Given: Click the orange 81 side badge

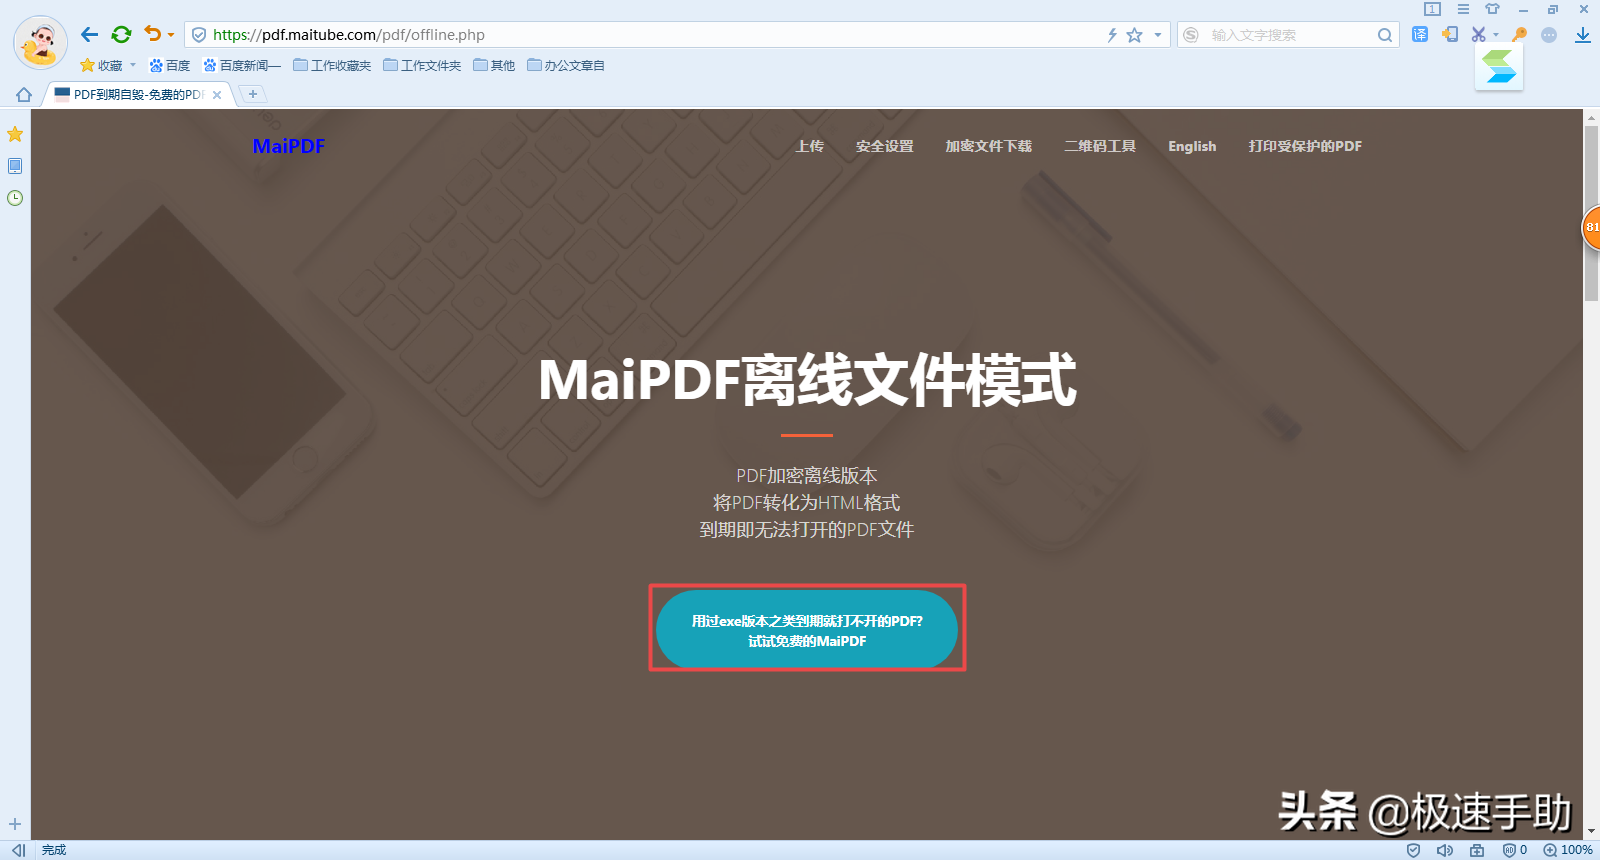Looking at the screenshot, I should (x=1591, y=227).
